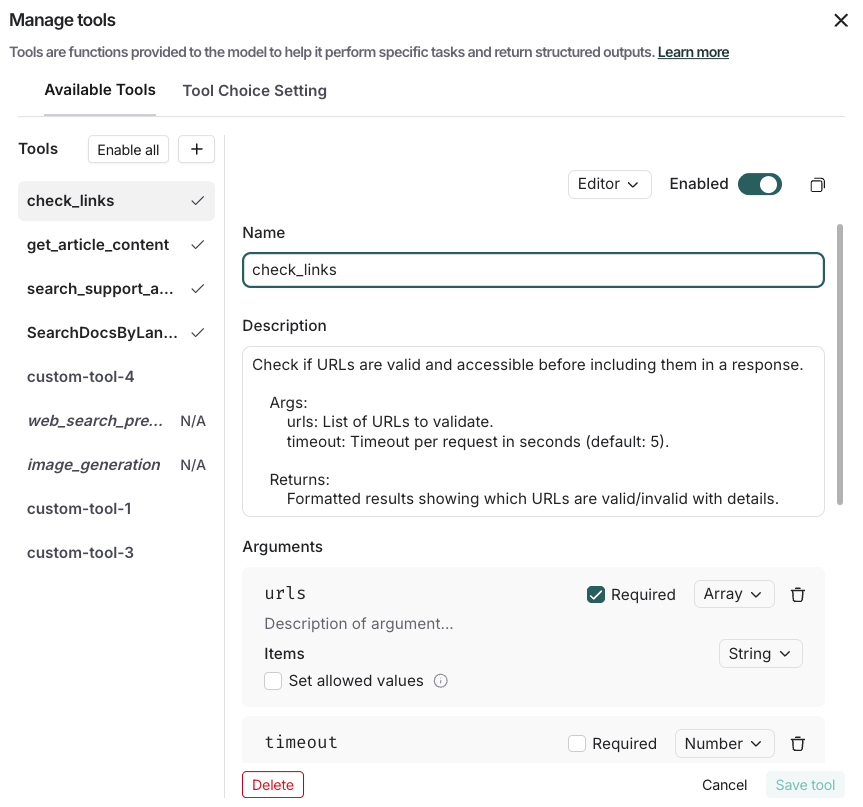Open the Editor dropdown

coord(609,184)
